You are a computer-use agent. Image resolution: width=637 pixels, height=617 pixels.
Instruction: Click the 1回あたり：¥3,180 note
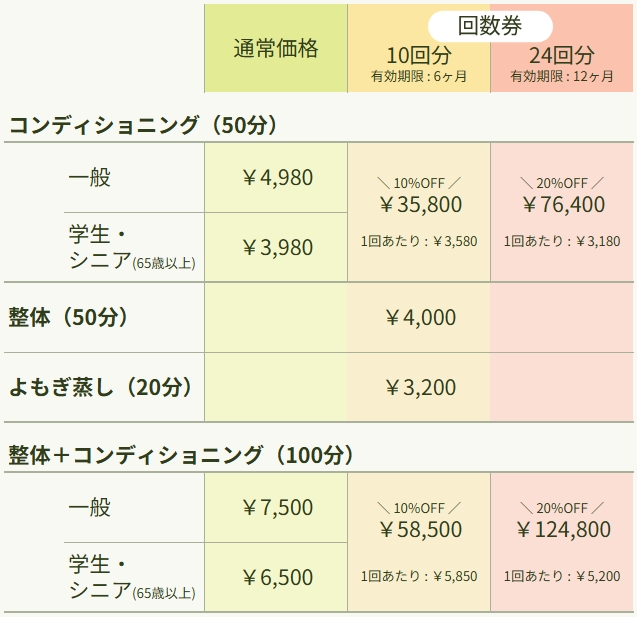562,241
